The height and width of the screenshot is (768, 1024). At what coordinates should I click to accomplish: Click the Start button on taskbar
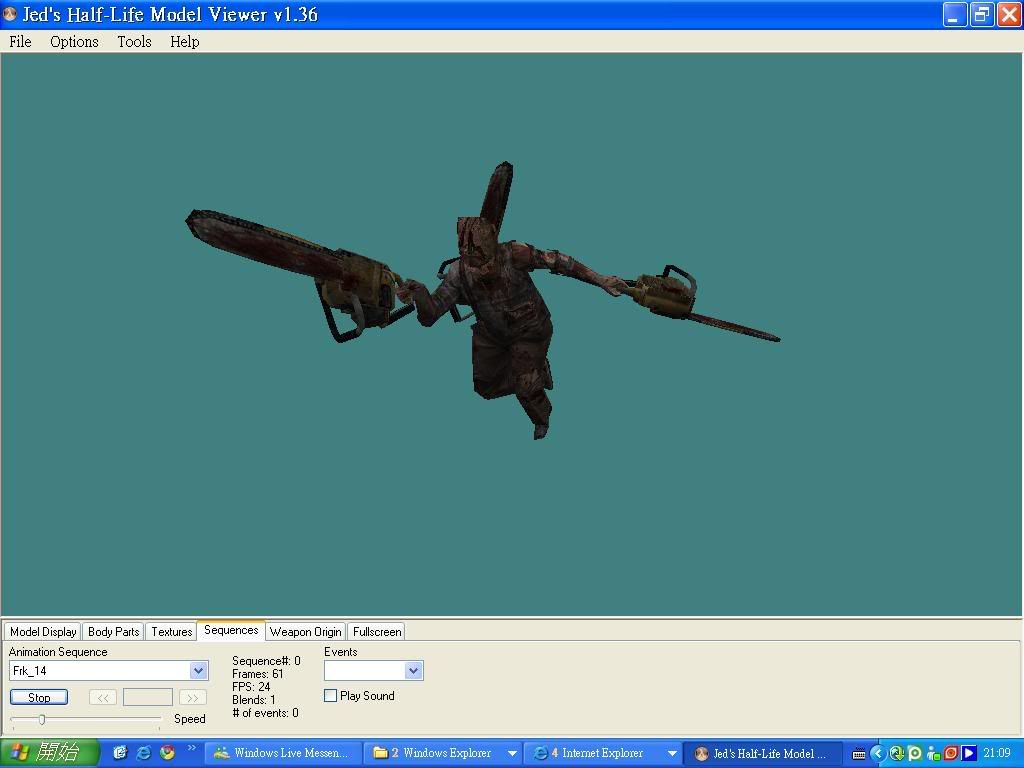click(49, 753)
